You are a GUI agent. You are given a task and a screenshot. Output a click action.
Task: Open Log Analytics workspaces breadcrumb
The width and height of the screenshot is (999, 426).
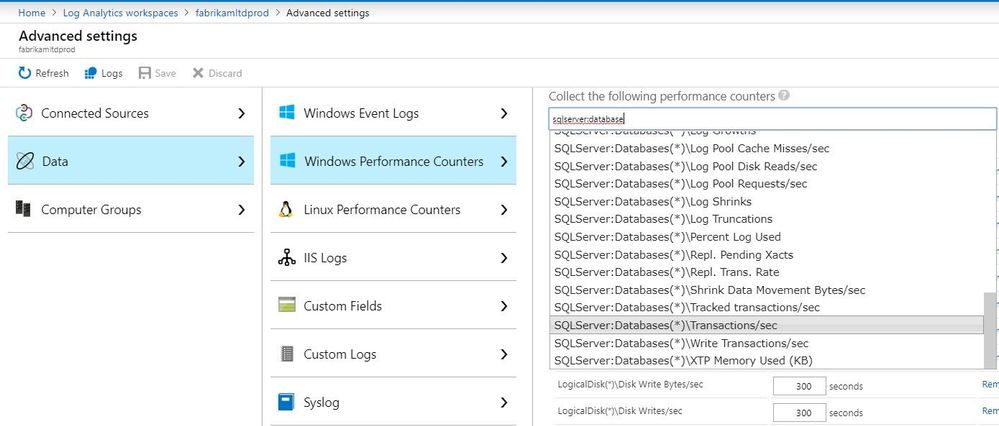tap(120, 13)
